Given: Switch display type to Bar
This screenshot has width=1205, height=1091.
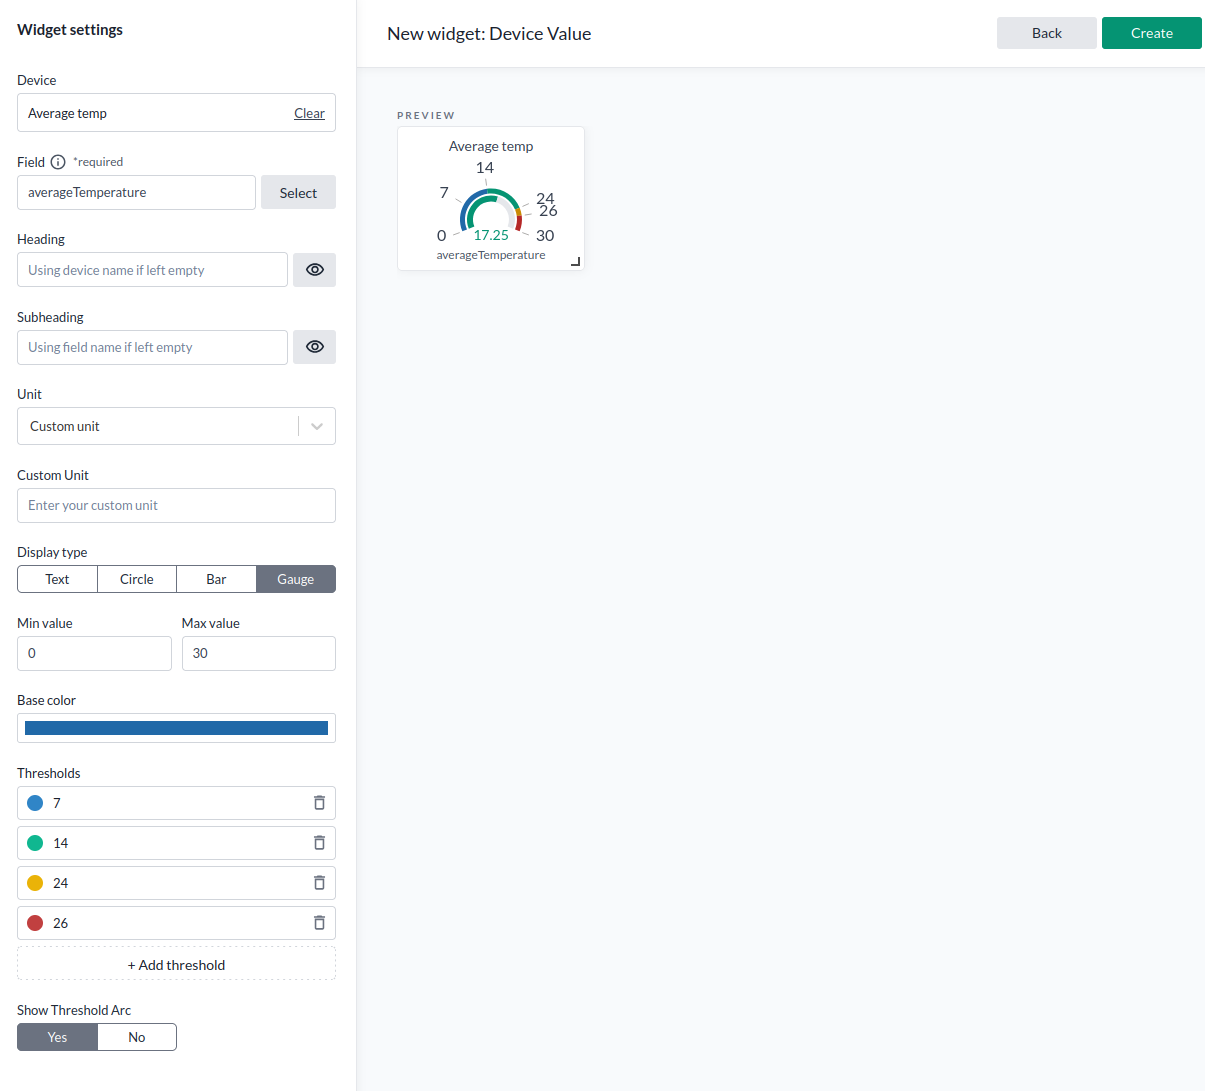Looking at the screenshot, I should tap(216, 579).
